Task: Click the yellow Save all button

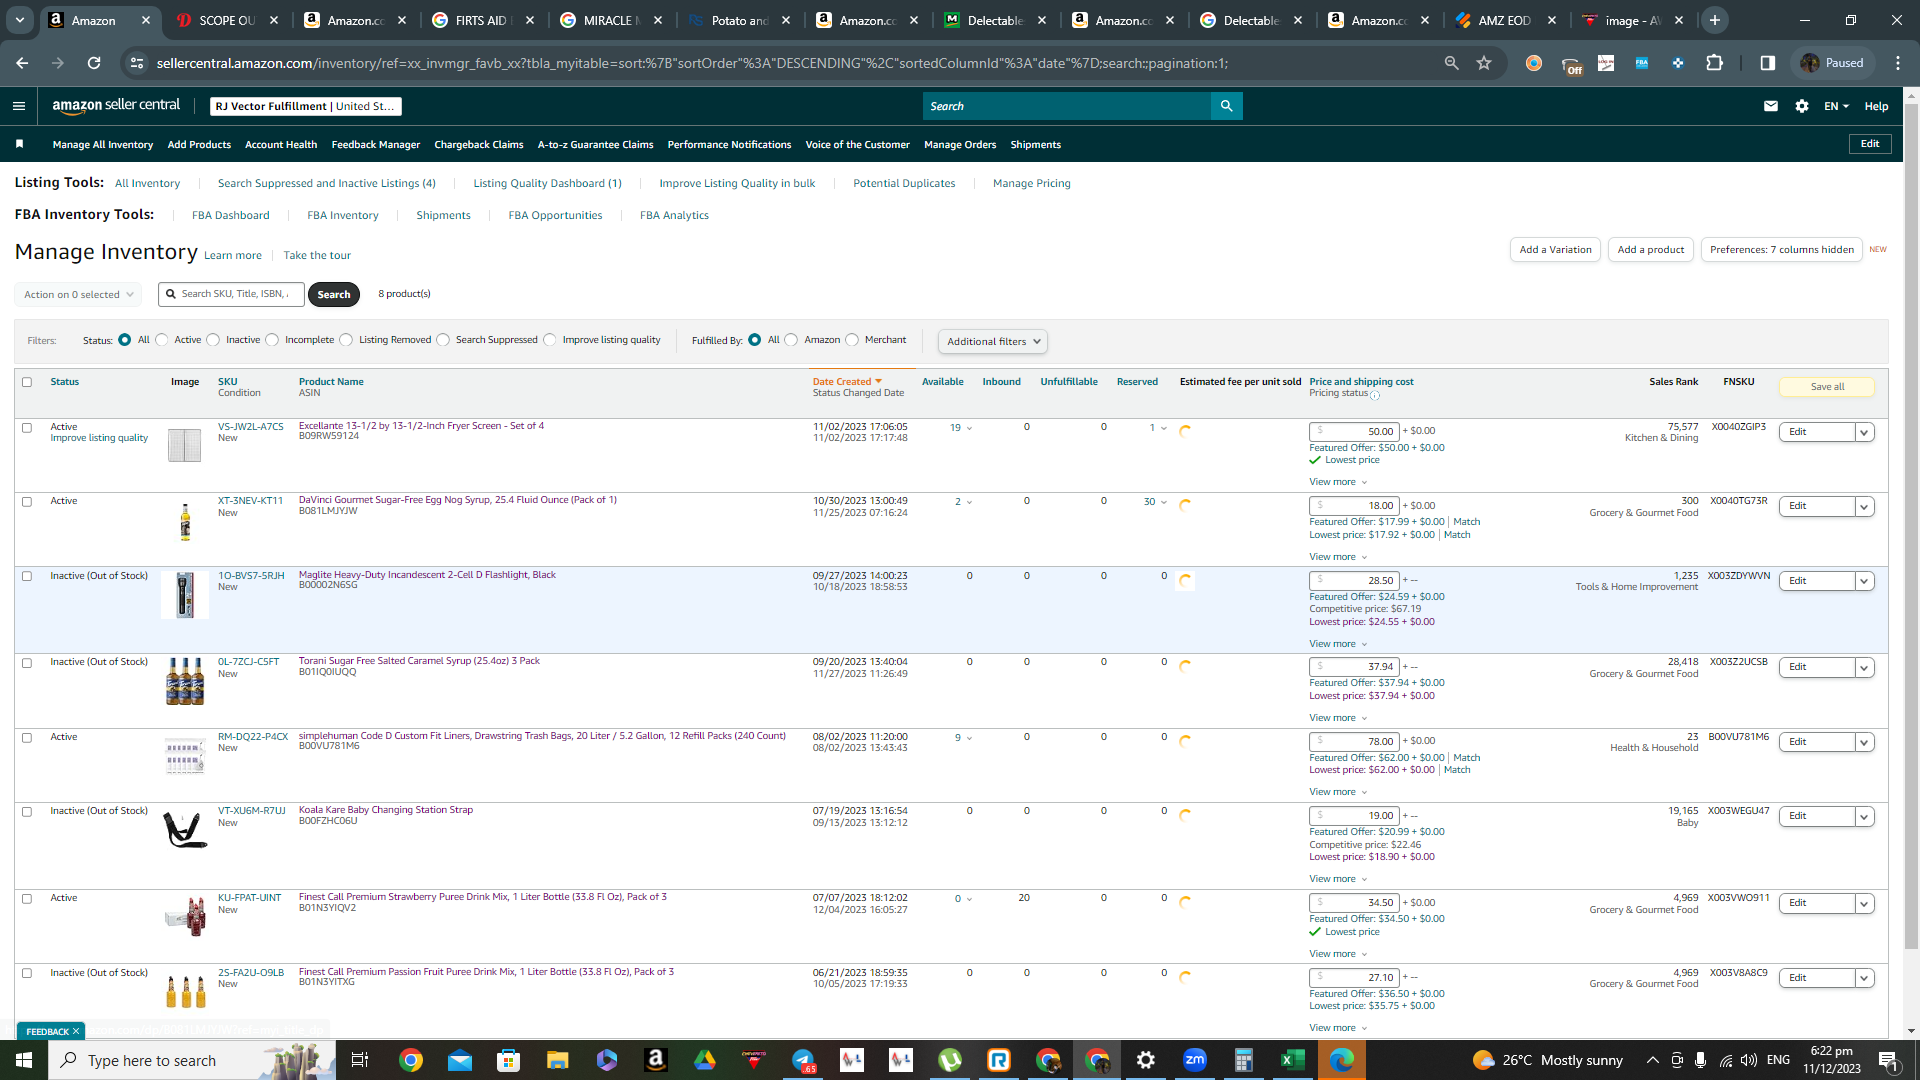Action: coord(1827,387)
